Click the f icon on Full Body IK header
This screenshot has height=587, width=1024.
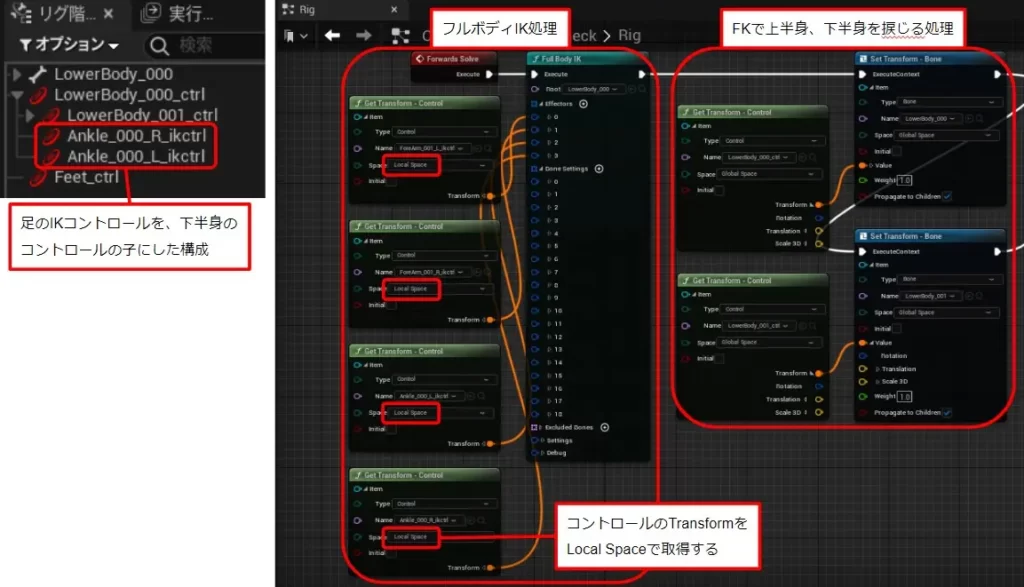click(537, 58)
